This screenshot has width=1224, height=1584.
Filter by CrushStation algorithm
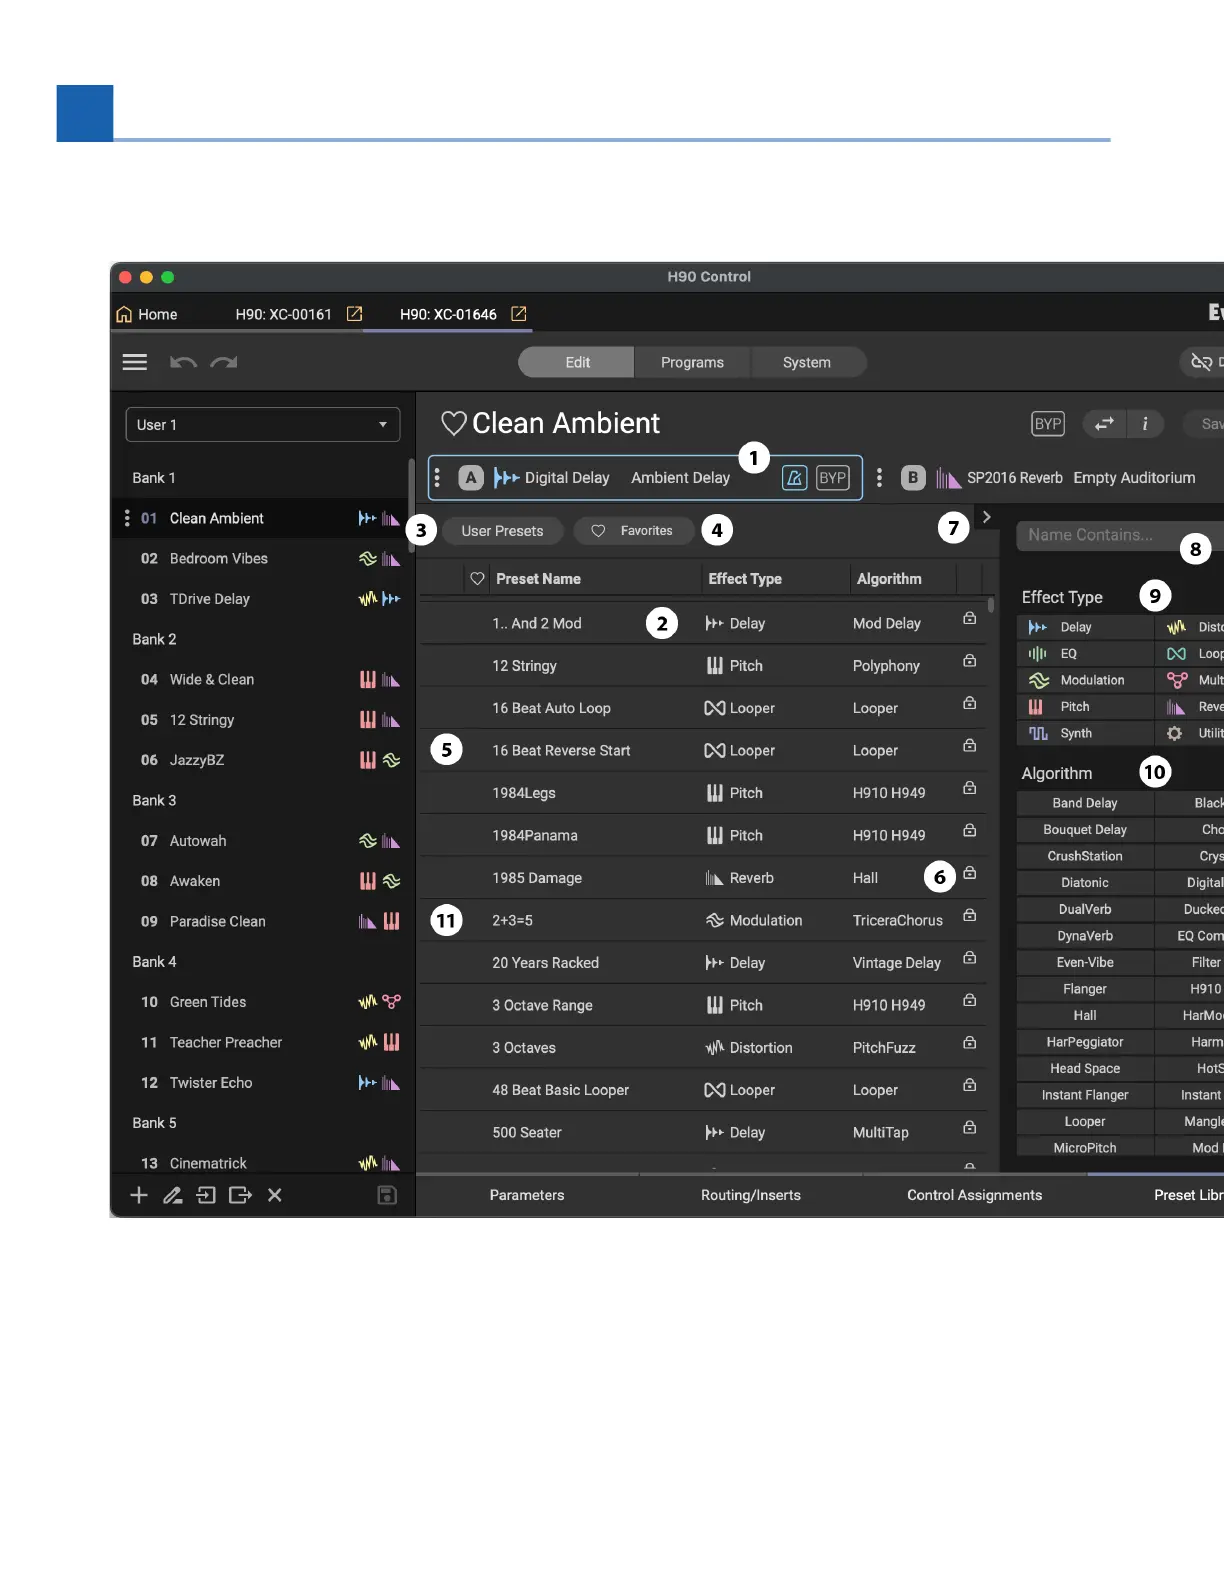coord(1085,856)
